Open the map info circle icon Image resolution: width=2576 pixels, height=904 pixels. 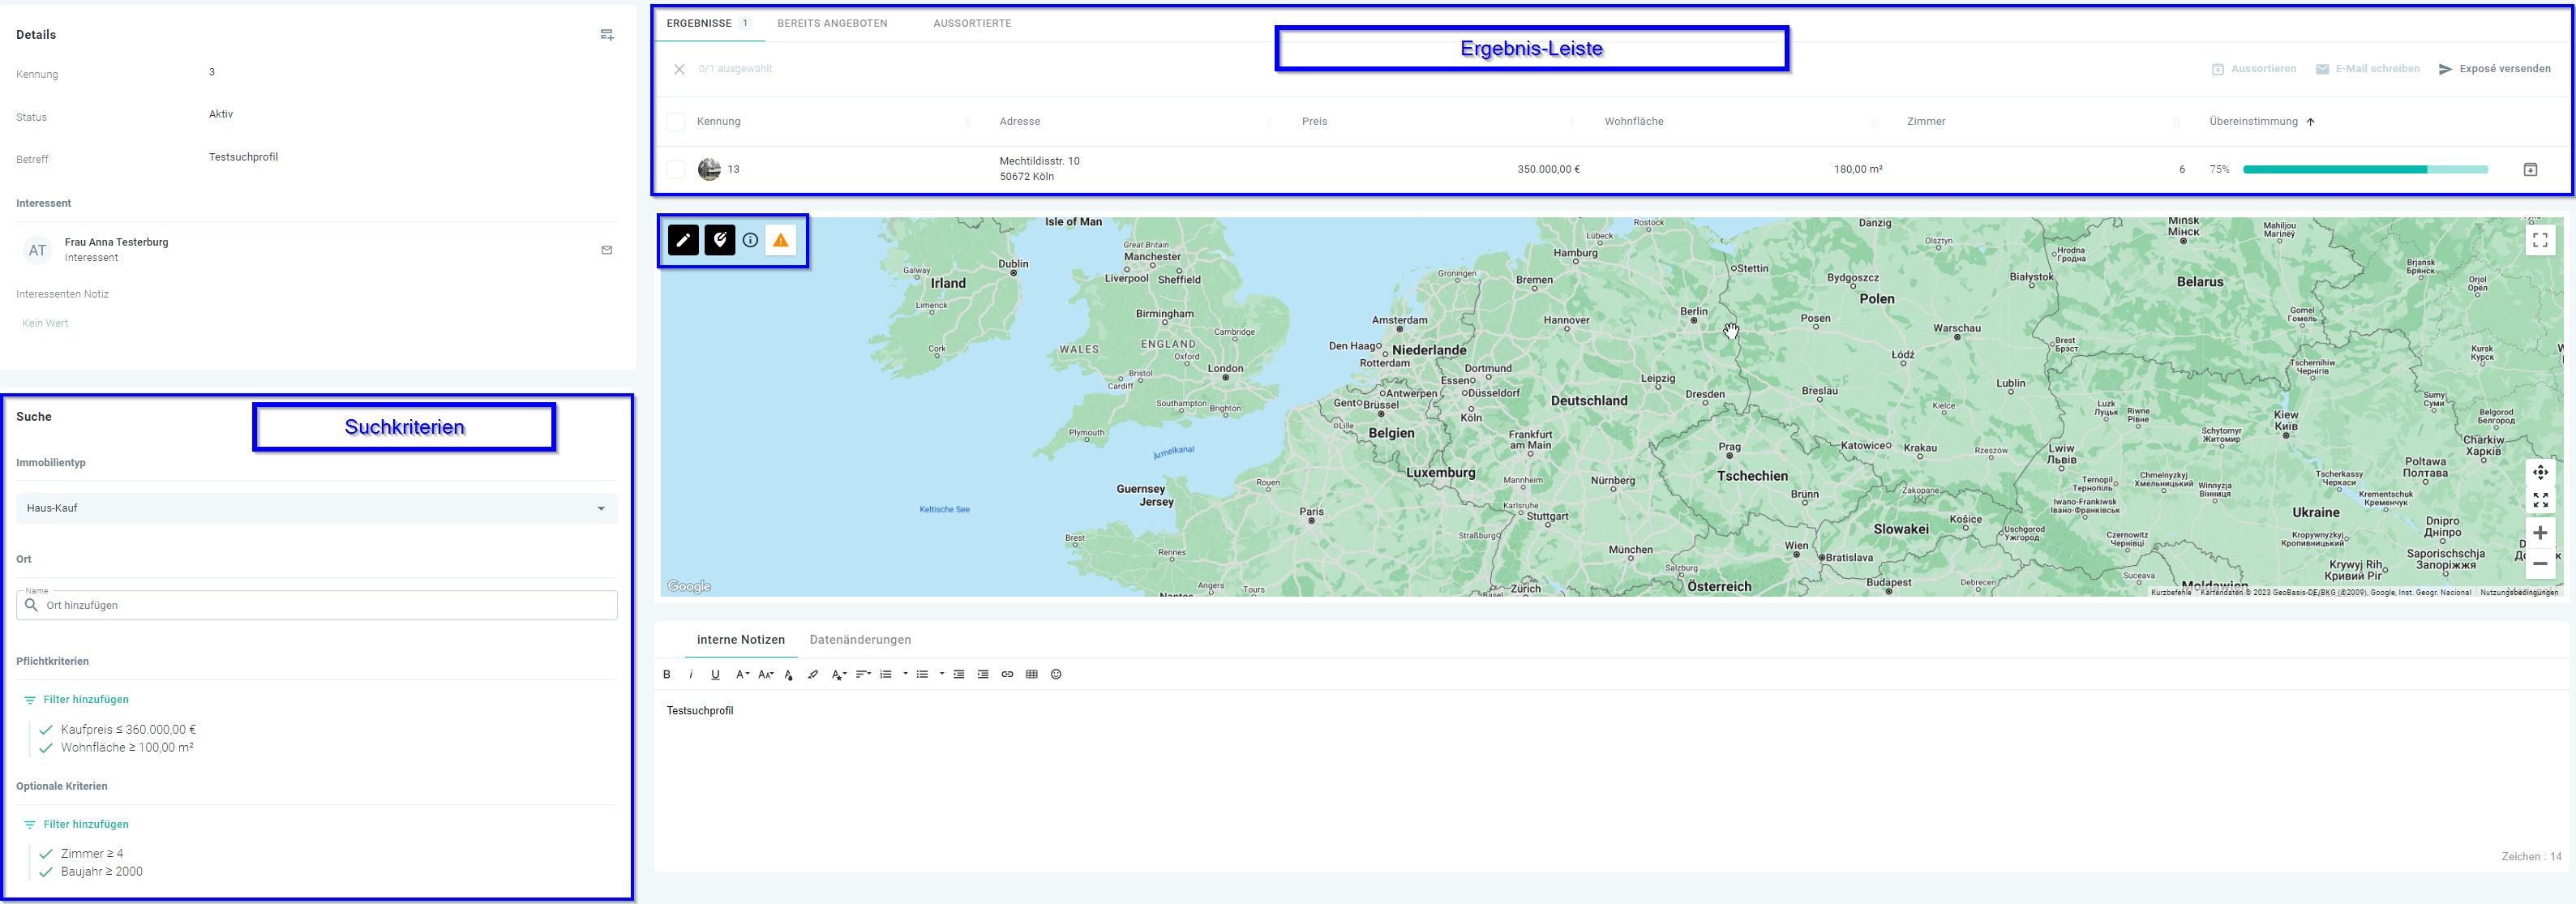point(750,240)
